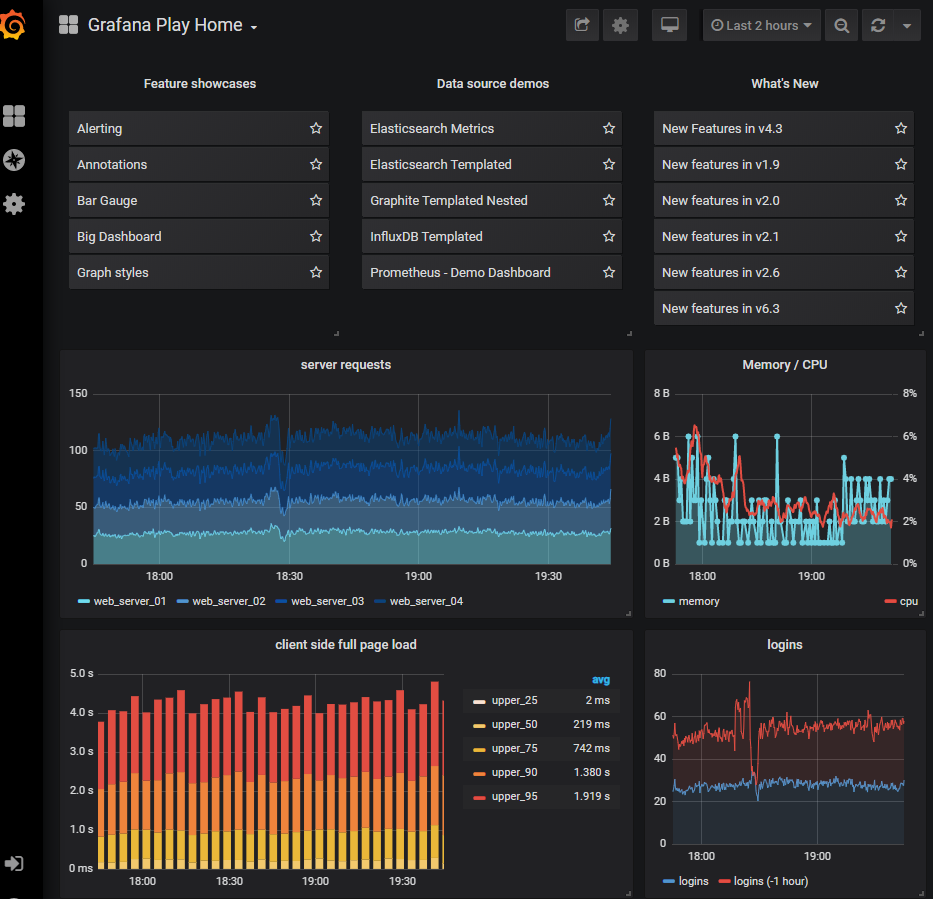Image resolution: width=933 pixels, height=899 pixels.
Task: Star New features in v1.9
Action: [901, 164]
